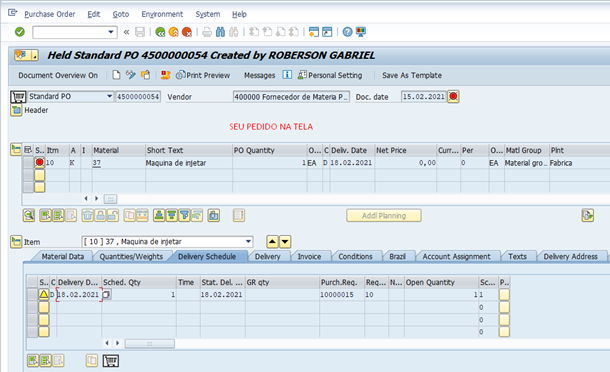Click the delivery schedule horizontal scrollbar
The width and height of the screenshot is (610, 372).
(149, 344)
